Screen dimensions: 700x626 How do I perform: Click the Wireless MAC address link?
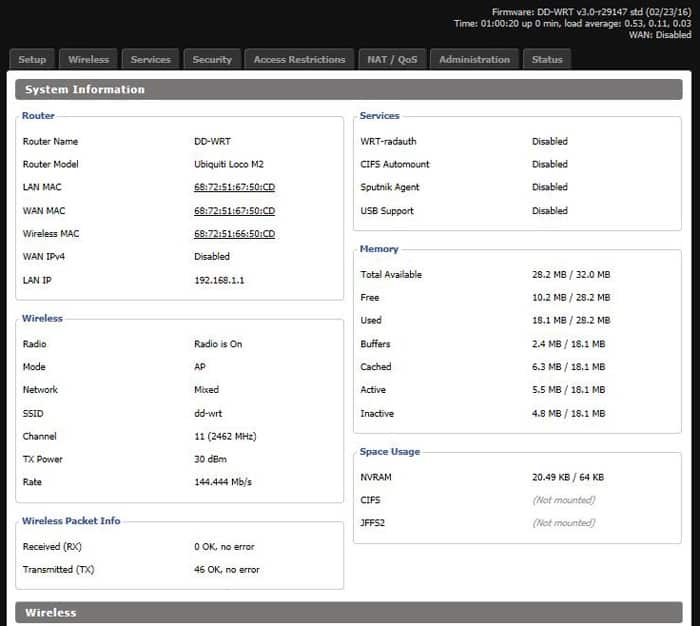click(234, 234)
